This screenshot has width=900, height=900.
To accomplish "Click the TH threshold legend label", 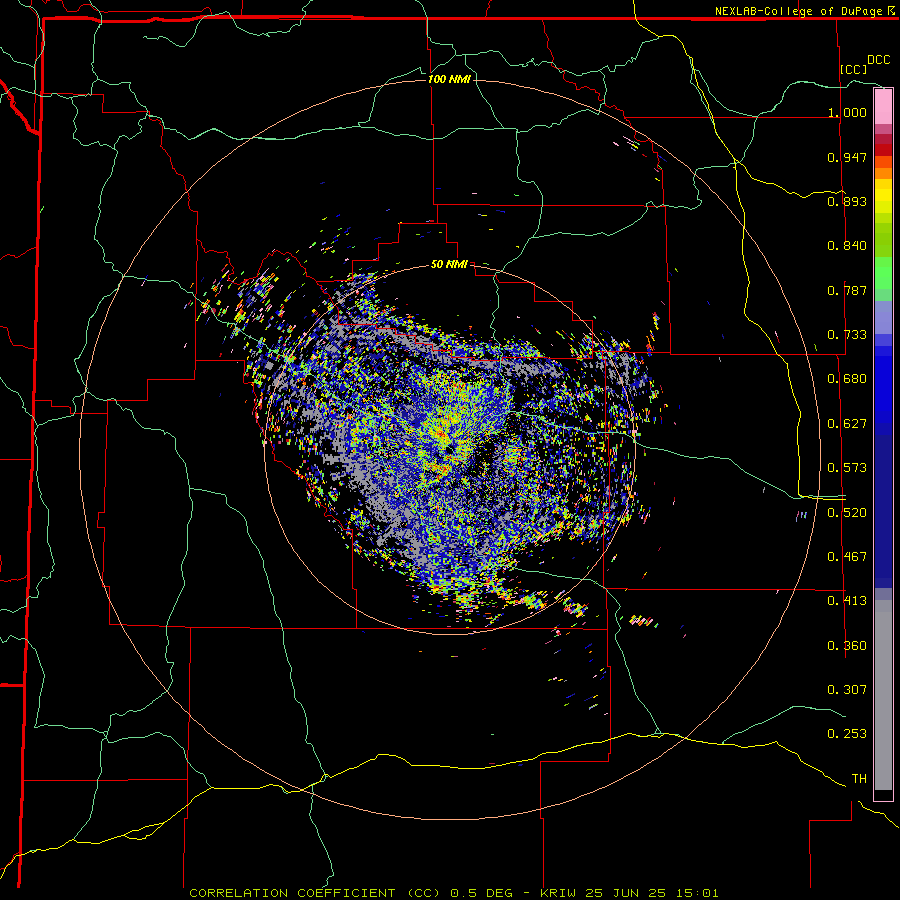I will pos(859,779).
